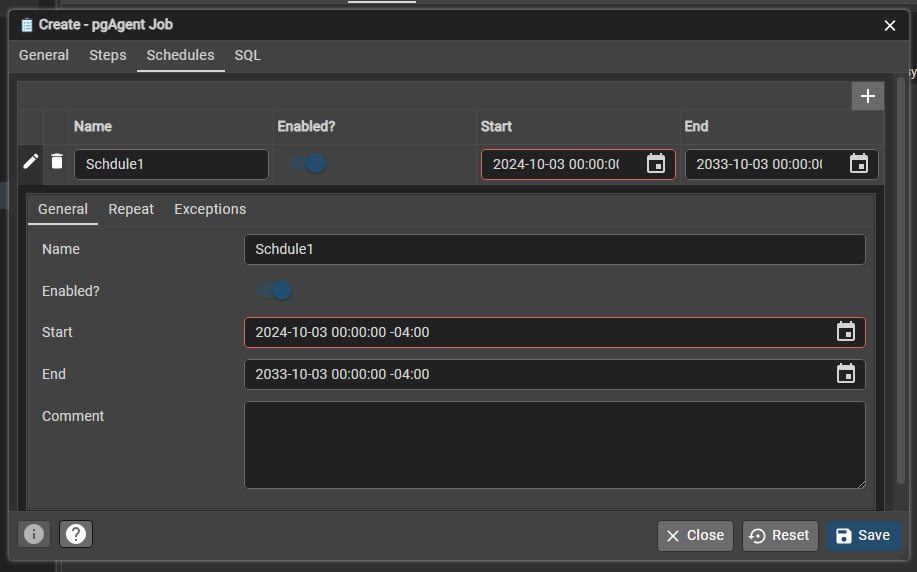The image size is (917, 572).
Task: Close the pgAgent Job dialog with X
Action: [890, 26]
